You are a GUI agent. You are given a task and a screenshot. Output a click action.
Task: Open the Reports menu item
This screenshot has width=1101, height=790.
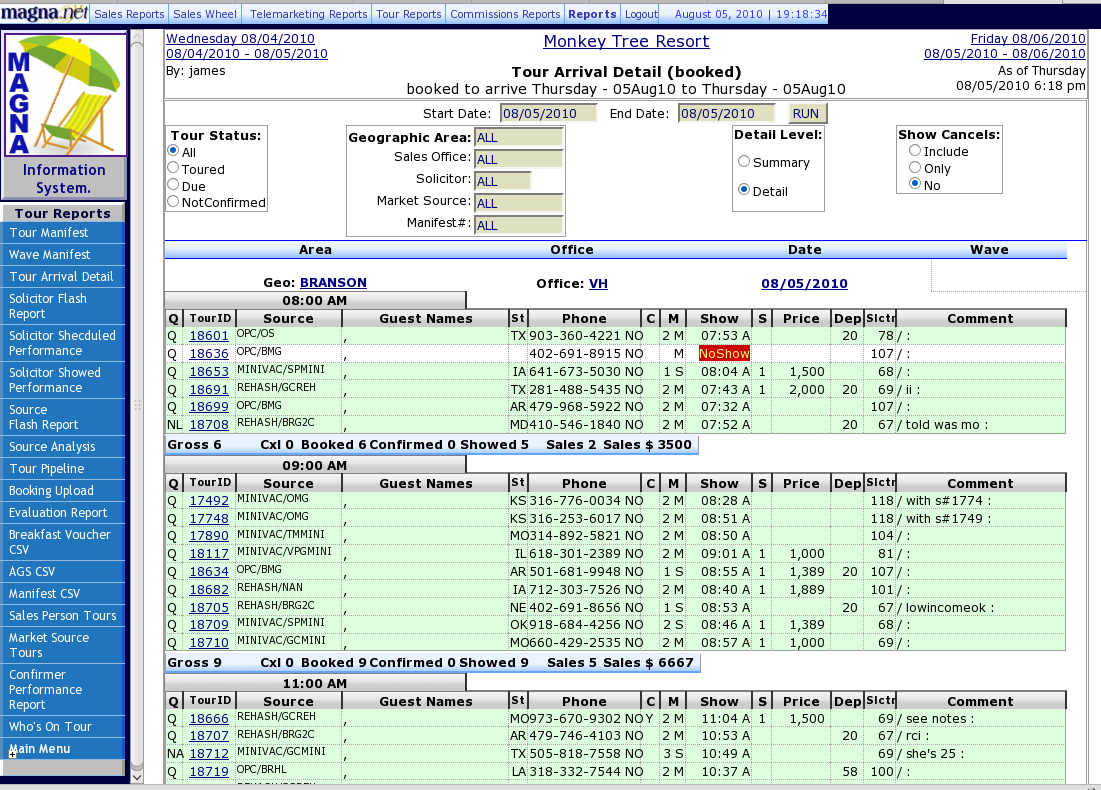tap(592, 14)
